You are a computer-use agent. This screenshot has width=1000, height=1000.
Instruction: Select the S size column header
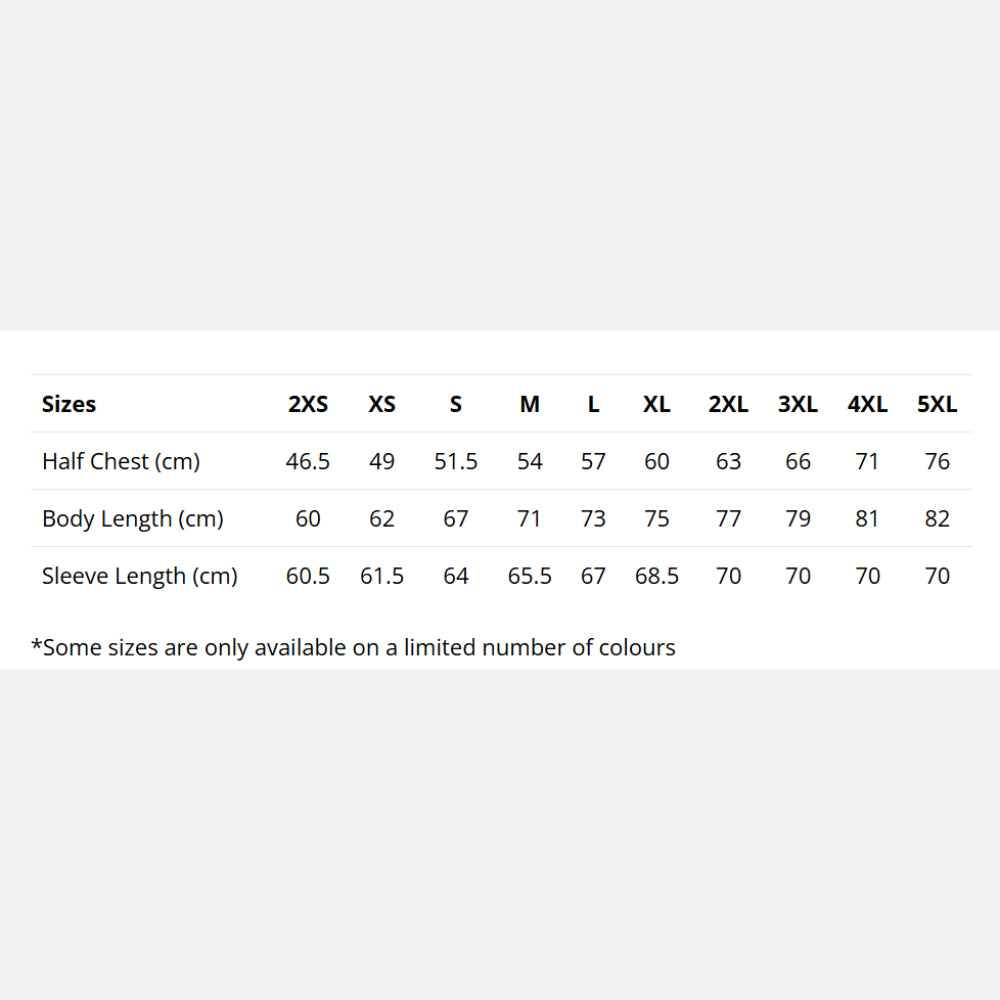tap(456, 404)
